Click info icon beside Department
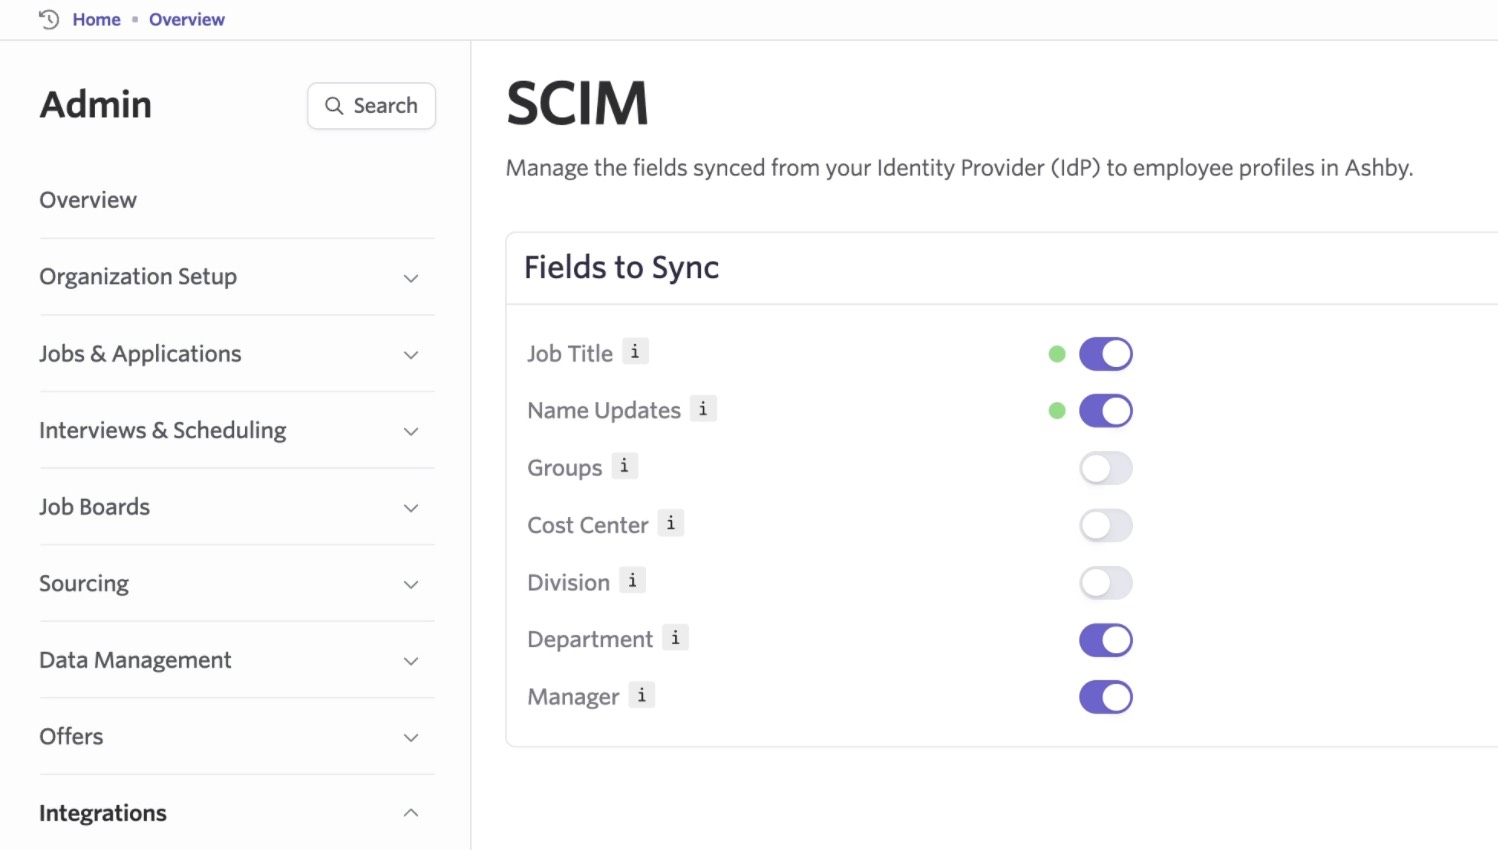 [x=675, y=638]
